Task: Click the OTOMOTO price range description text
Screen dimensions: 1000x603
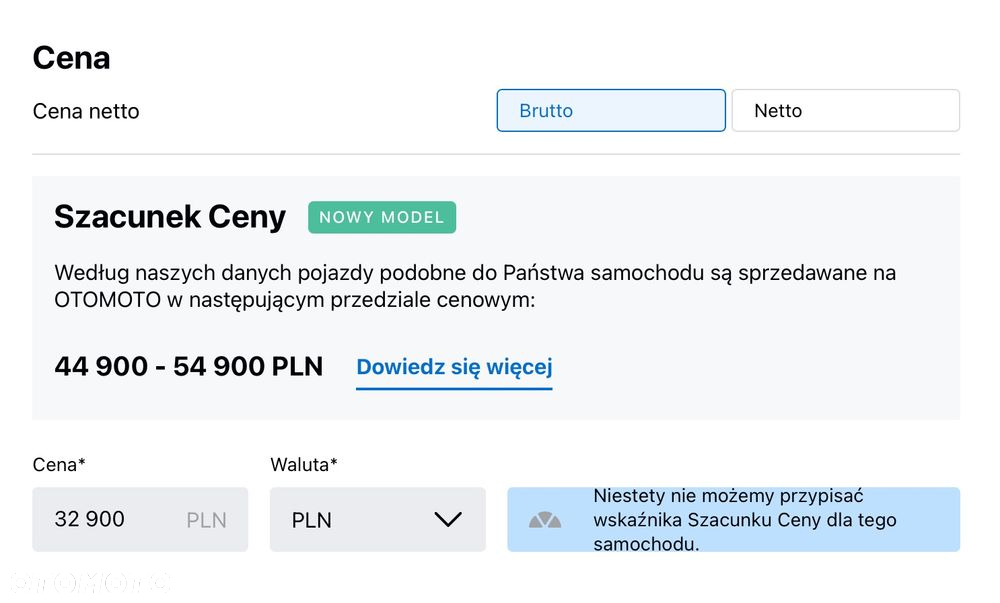Action: [x=475, y=286]
